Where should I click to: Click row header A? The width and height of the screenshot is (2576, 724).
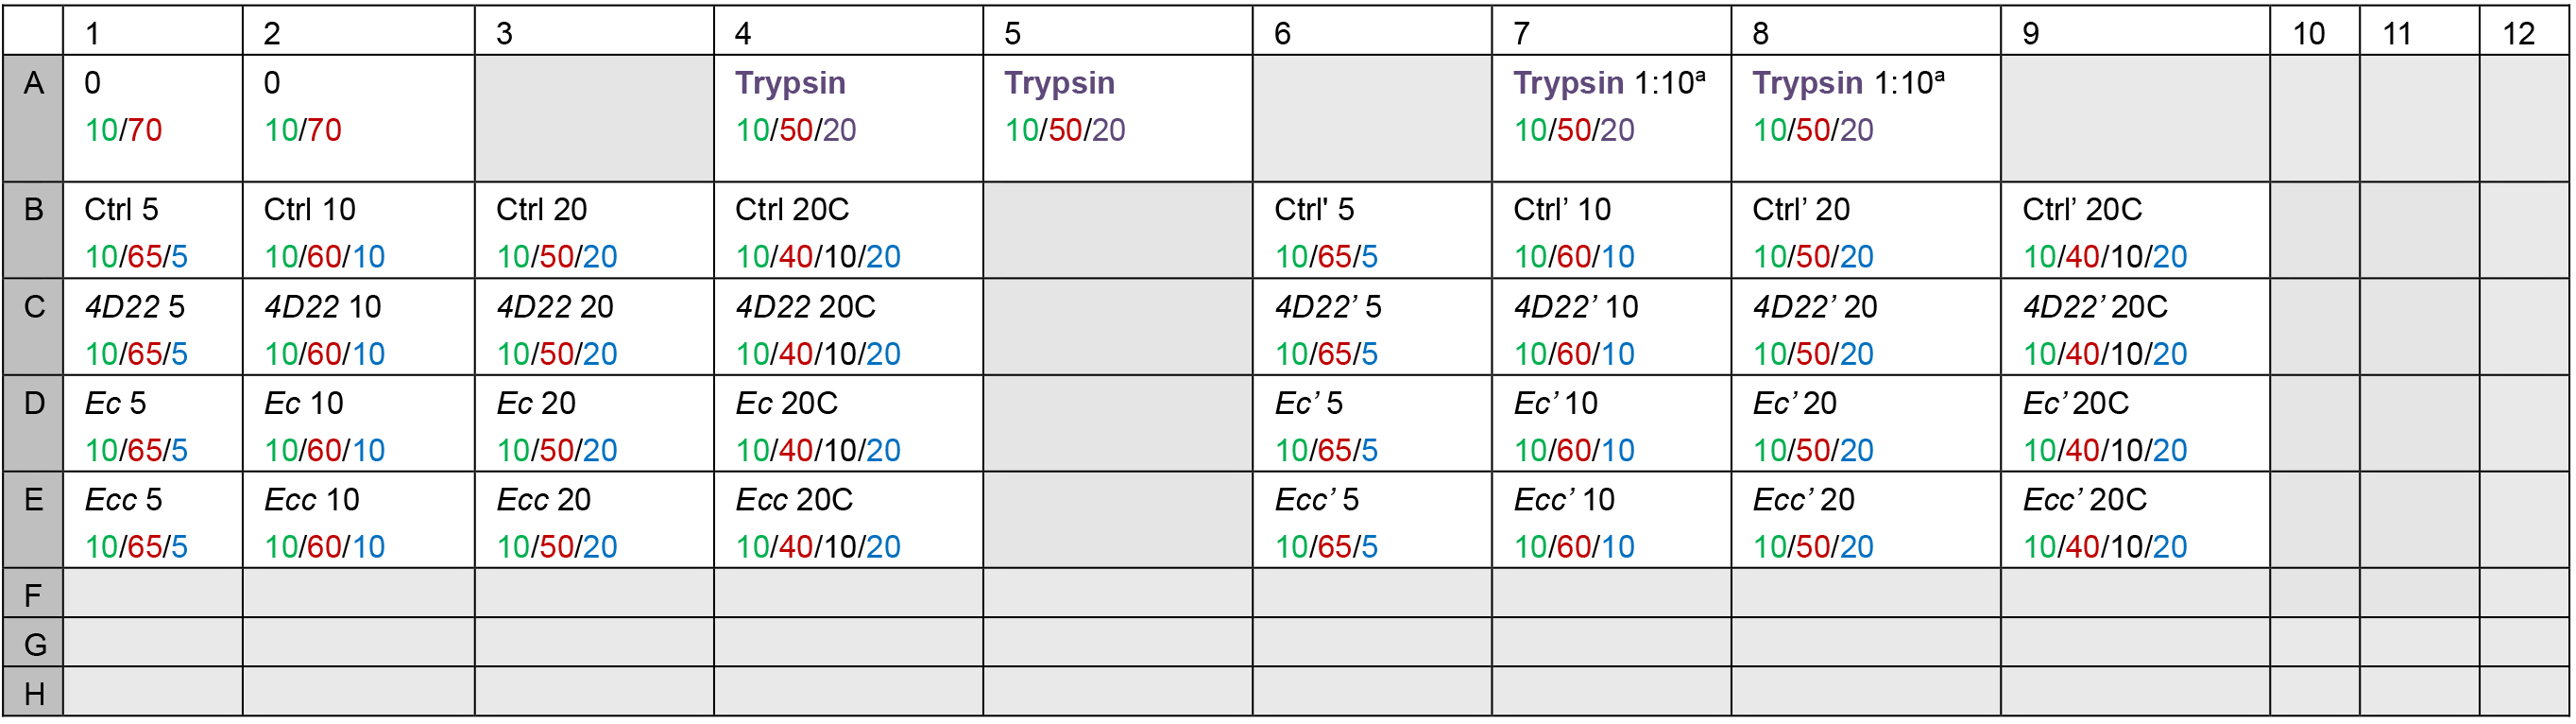(x=33, y=118)
